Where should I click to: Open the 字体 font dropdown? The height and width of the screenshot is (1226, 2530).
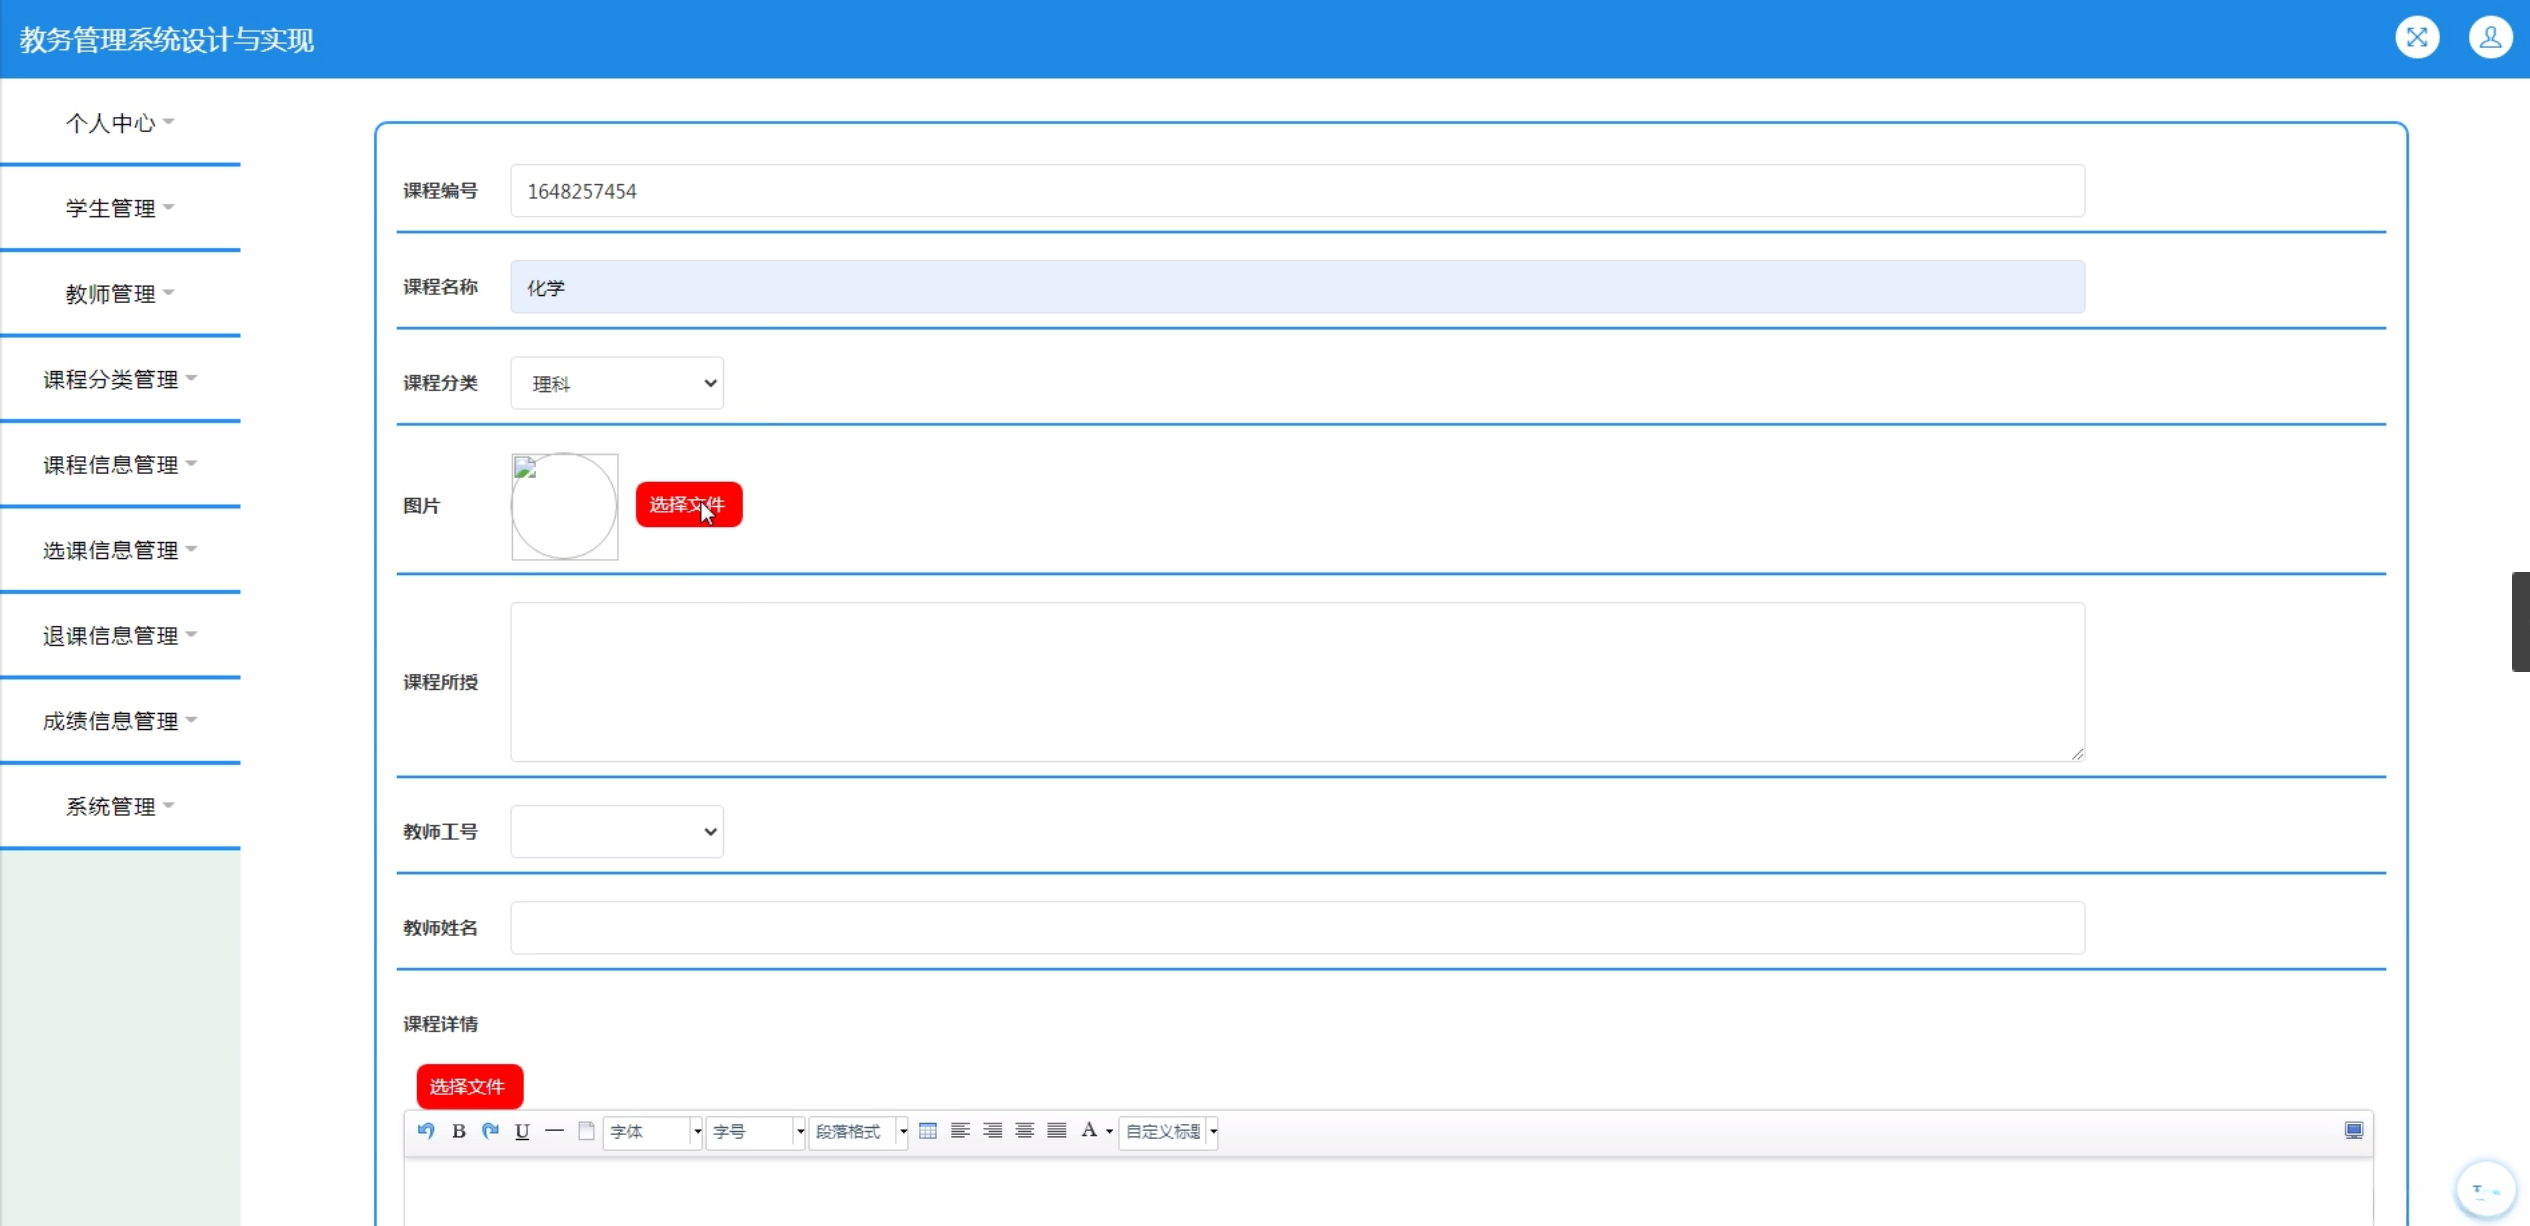tap(652, 1132)
